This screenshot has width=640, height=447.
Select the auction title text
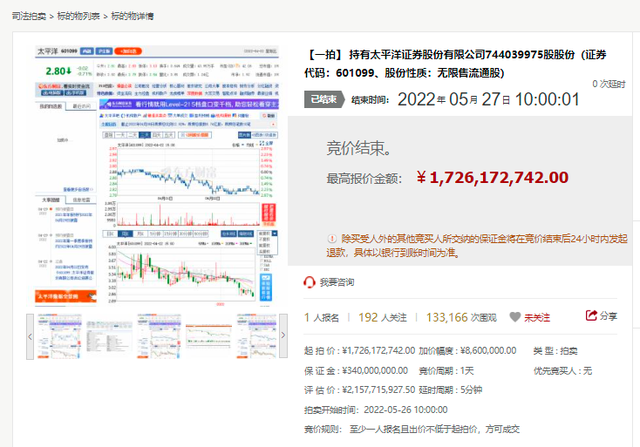(x=455, y=64)
